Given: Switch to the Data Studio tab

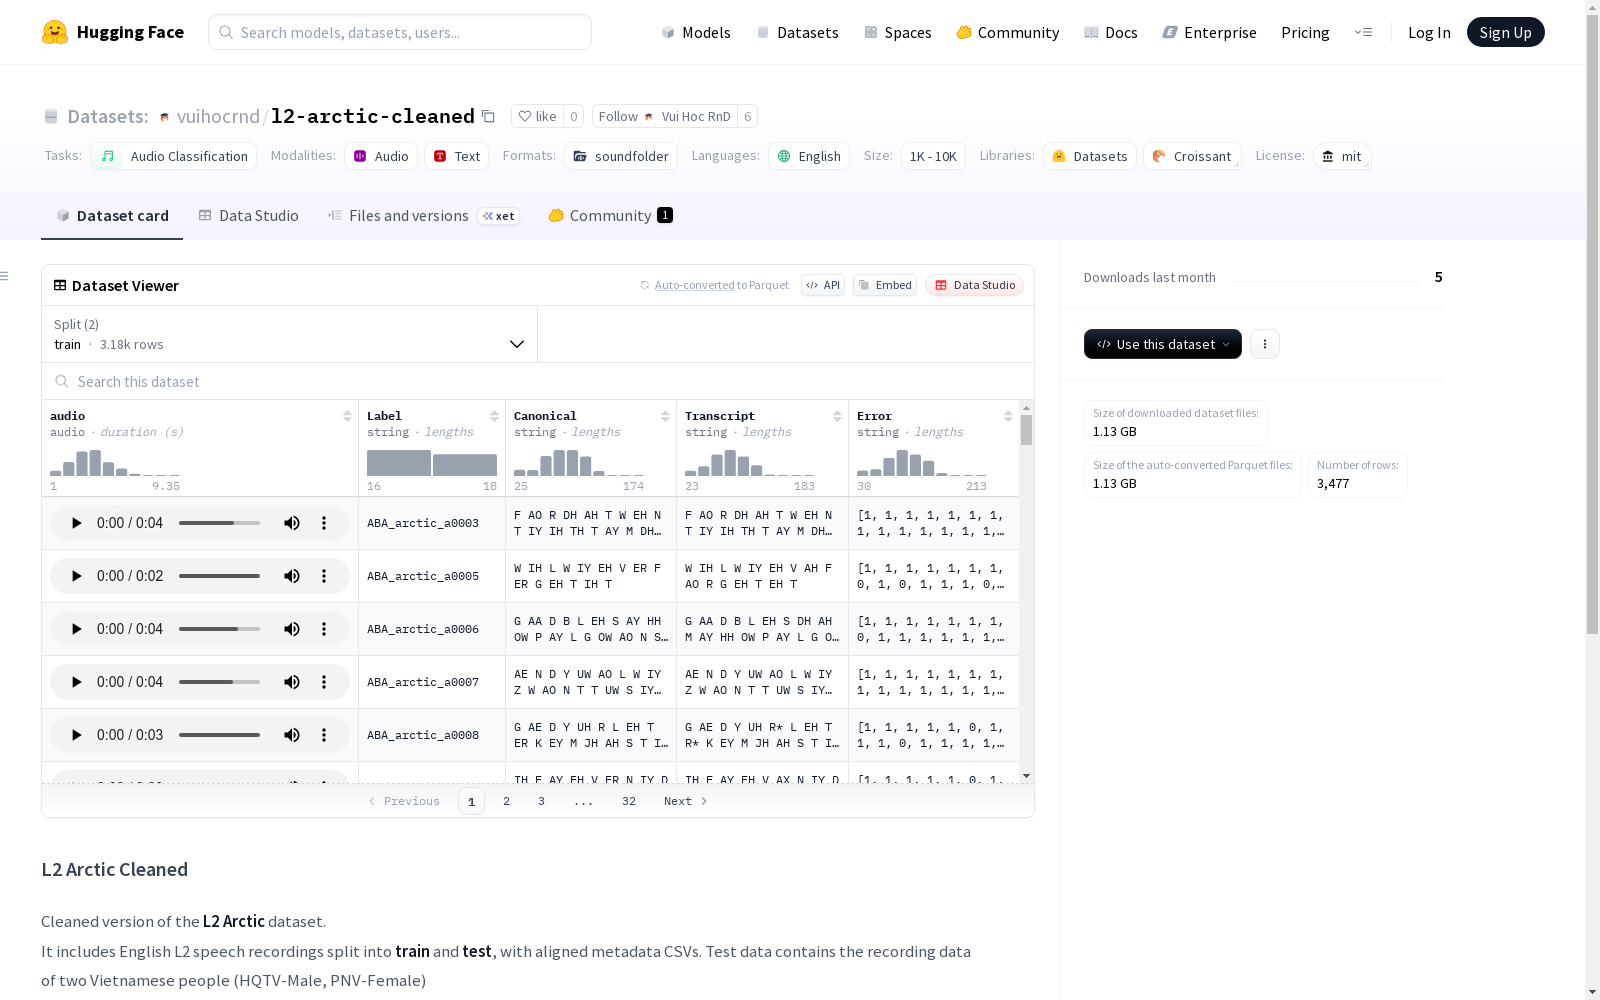Looking at the screenshot, I should [x=249, y=216].
